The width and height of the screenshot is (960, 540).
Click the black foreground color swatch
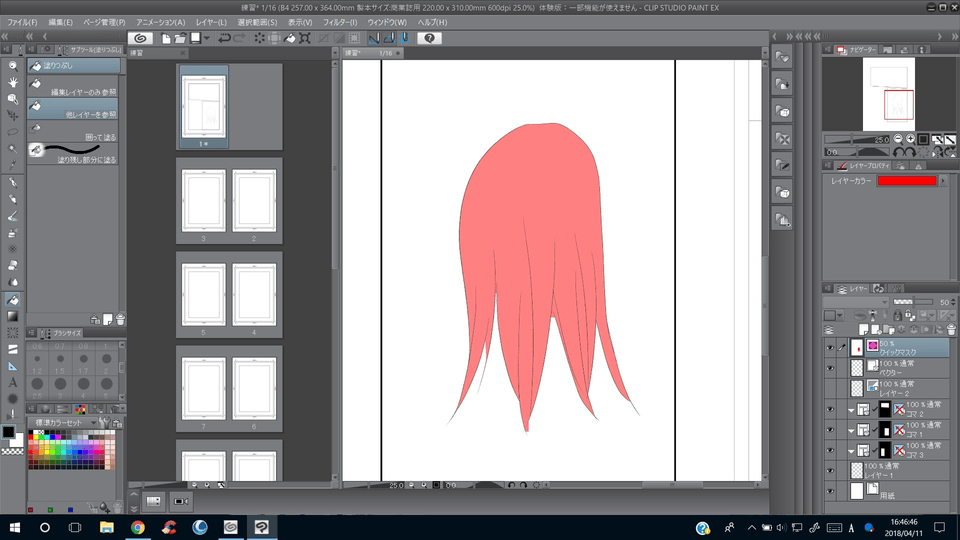coord(9,432)
